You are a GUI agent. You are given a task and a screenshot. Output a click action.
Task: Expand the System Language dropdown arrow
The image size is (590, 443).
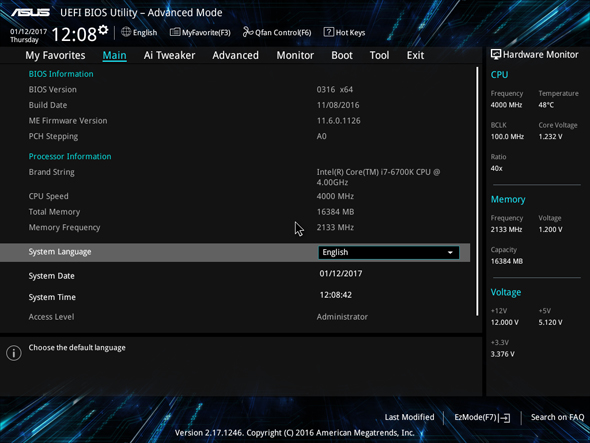click(x=450, y=253)
